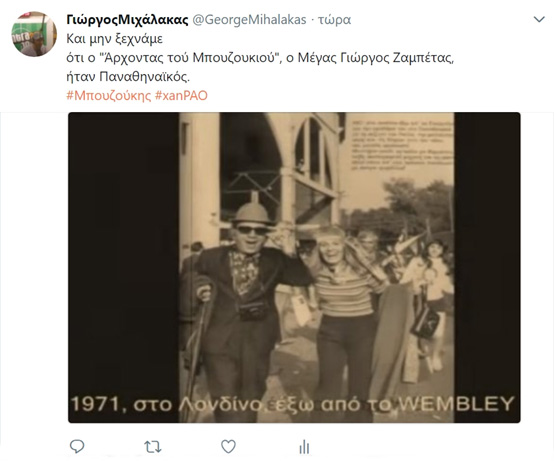Visit the @GeorgeMihalakas handle
554x461 pixels.
(x=249, y=20)
